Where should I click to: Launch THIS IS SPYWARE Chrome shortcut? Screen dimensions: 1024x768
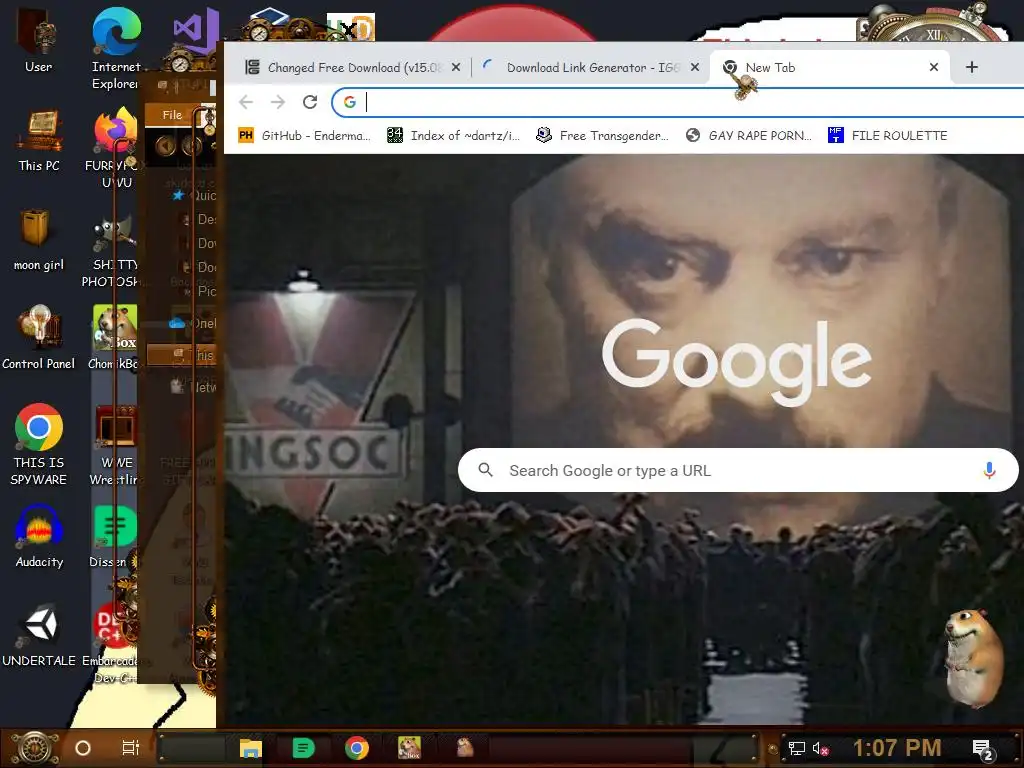[x=39, y=444]
